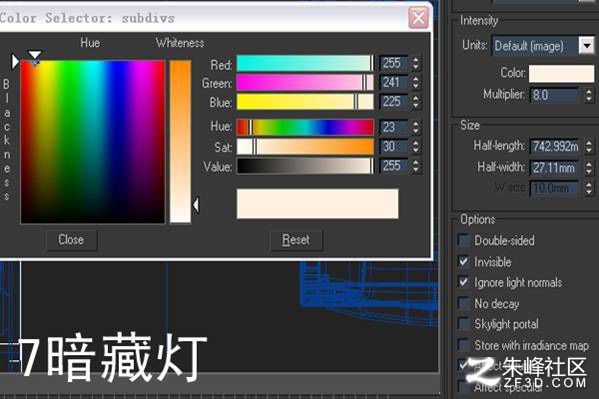Click the Hue value spinner arrows
This screenshot has height=399, width=599.
[x=416, y=127]
